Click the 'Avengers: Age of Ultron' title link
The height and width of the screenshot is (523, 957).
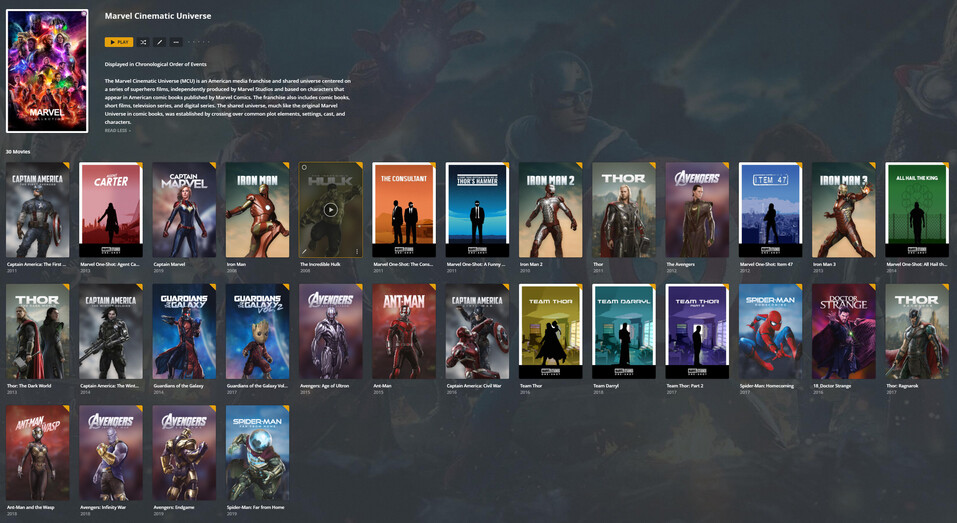coord(325,386)
